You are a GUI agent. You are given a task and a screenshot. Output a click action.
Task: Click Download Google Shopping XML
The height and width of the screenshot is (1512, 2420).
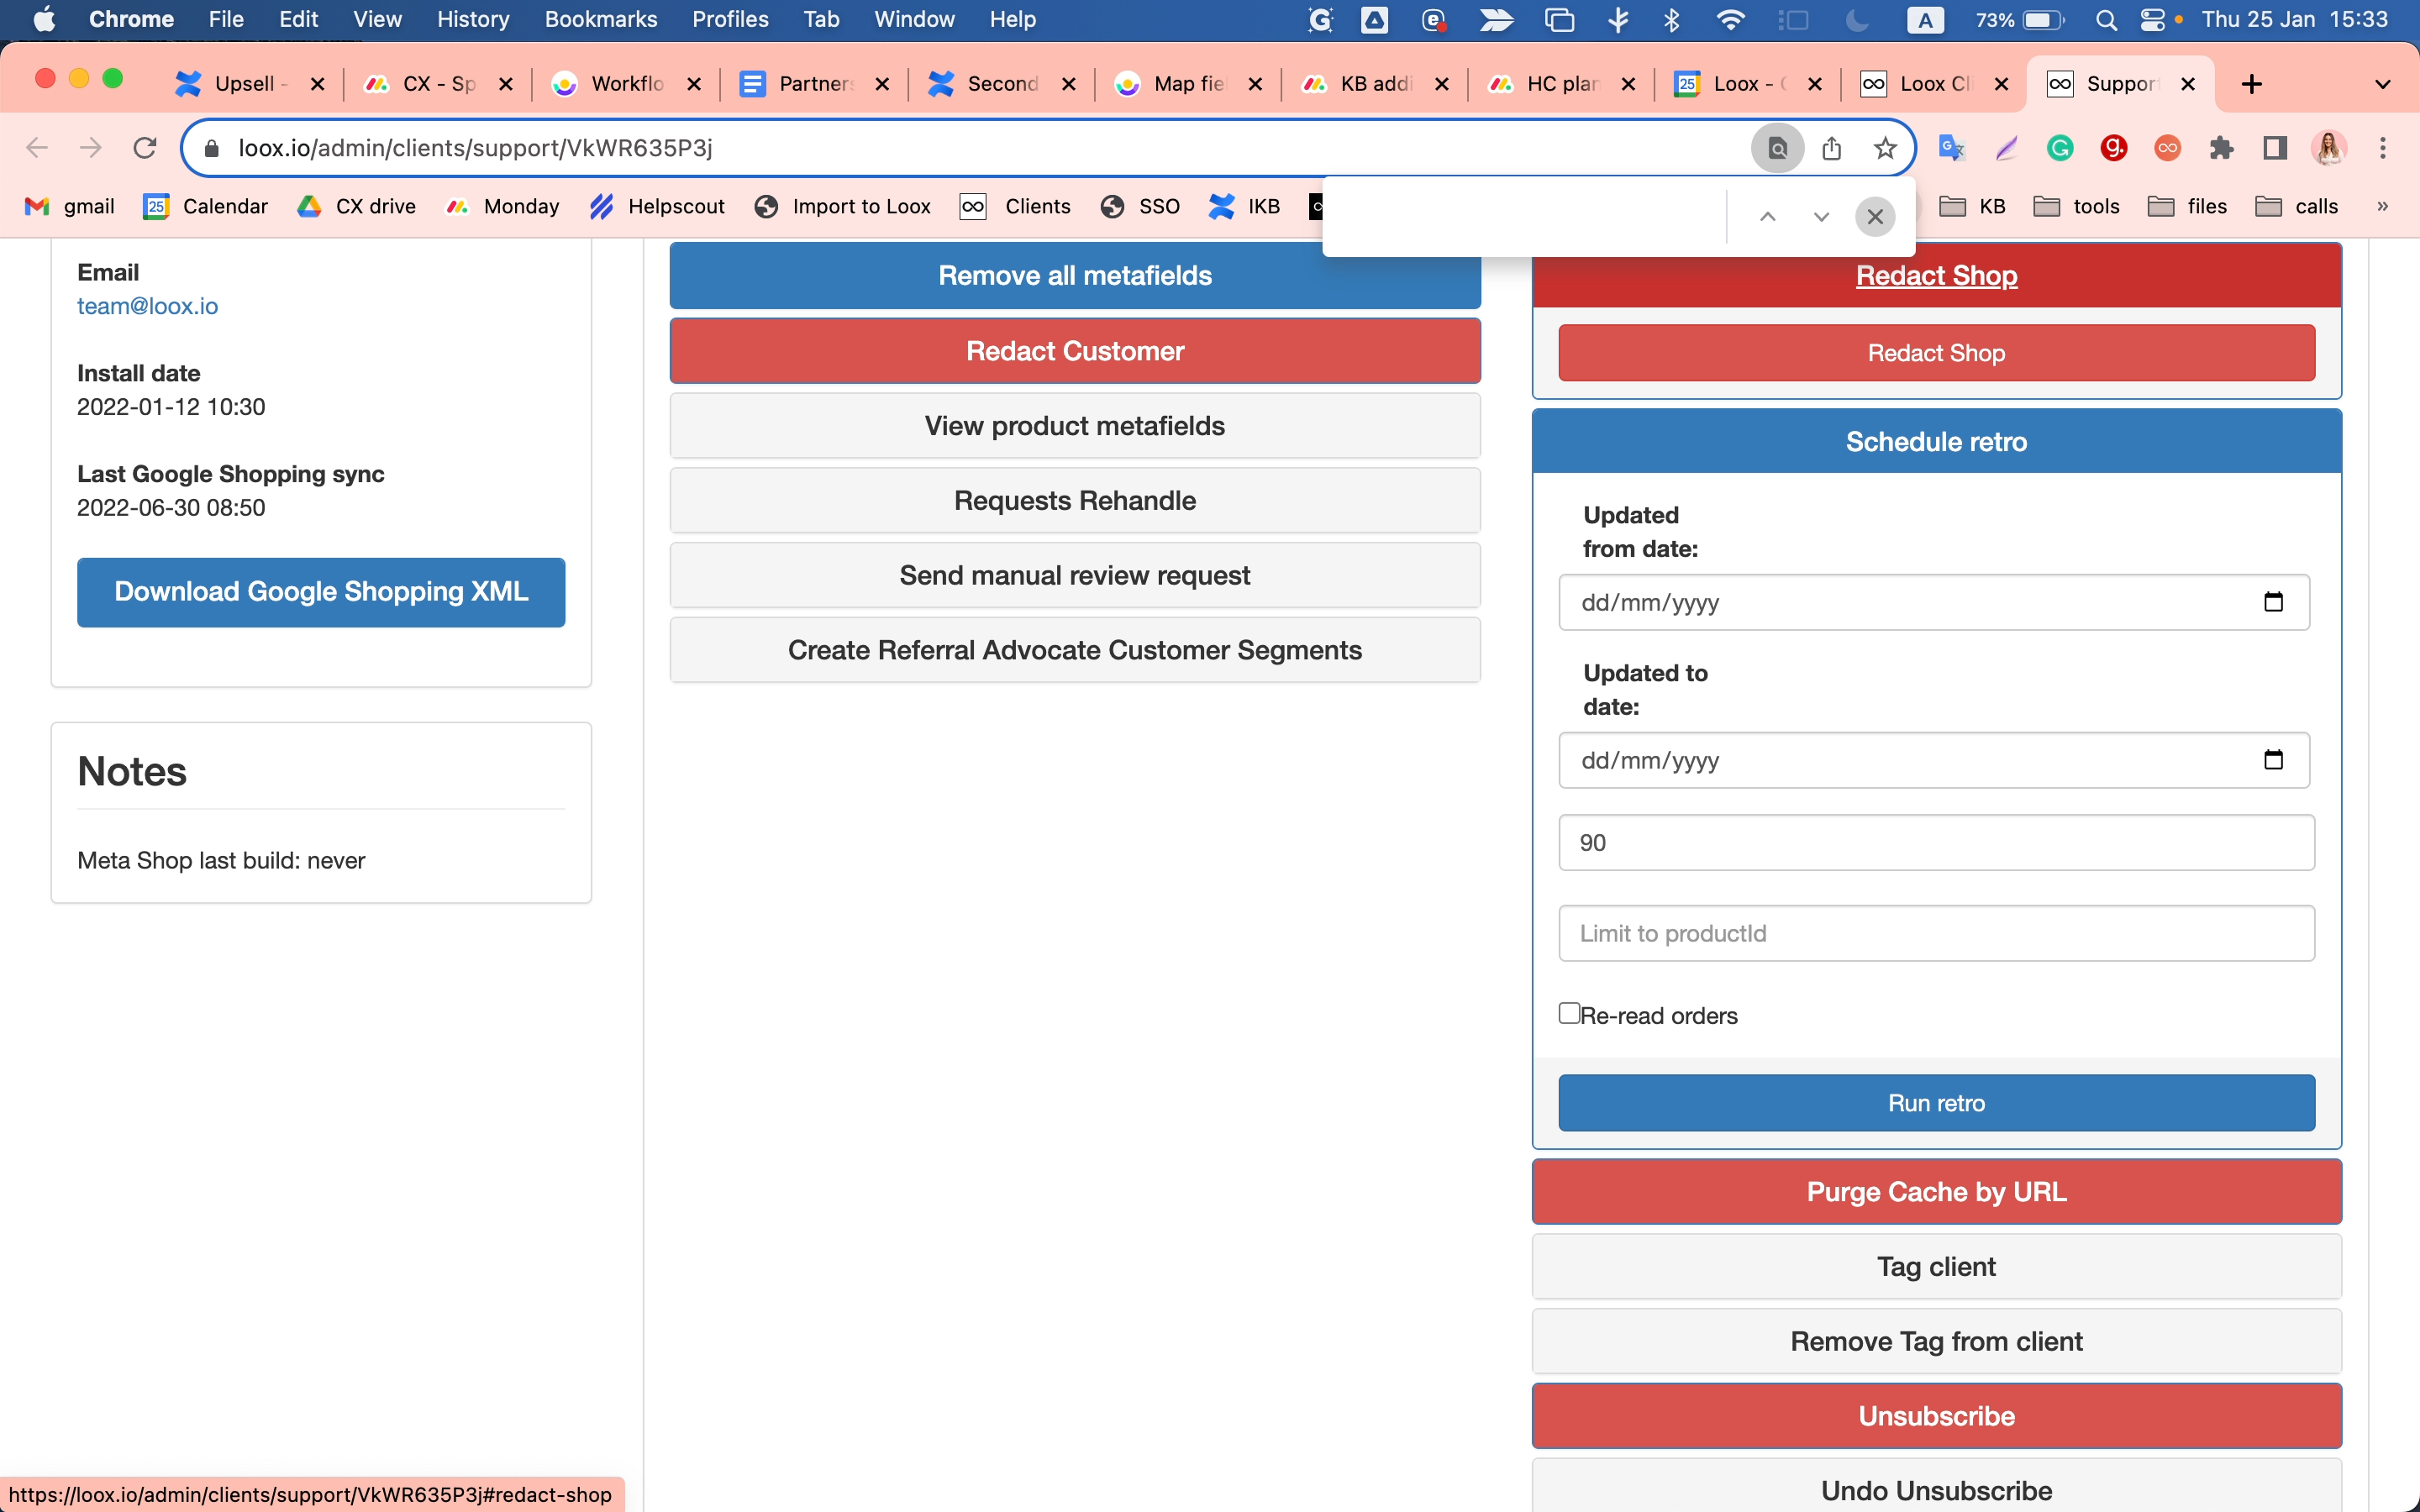click(x=321, y=592)
